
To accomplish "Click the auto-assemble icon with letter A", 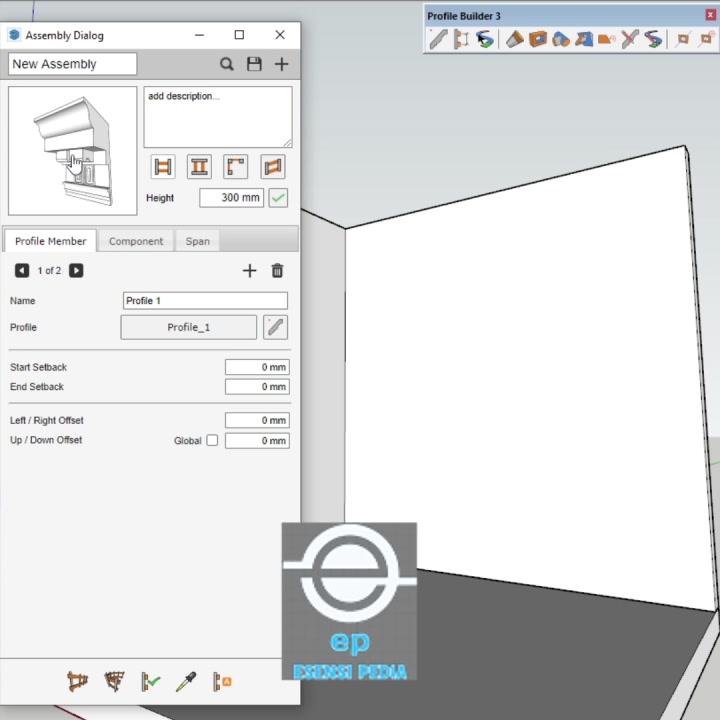I will click(222, 681).
